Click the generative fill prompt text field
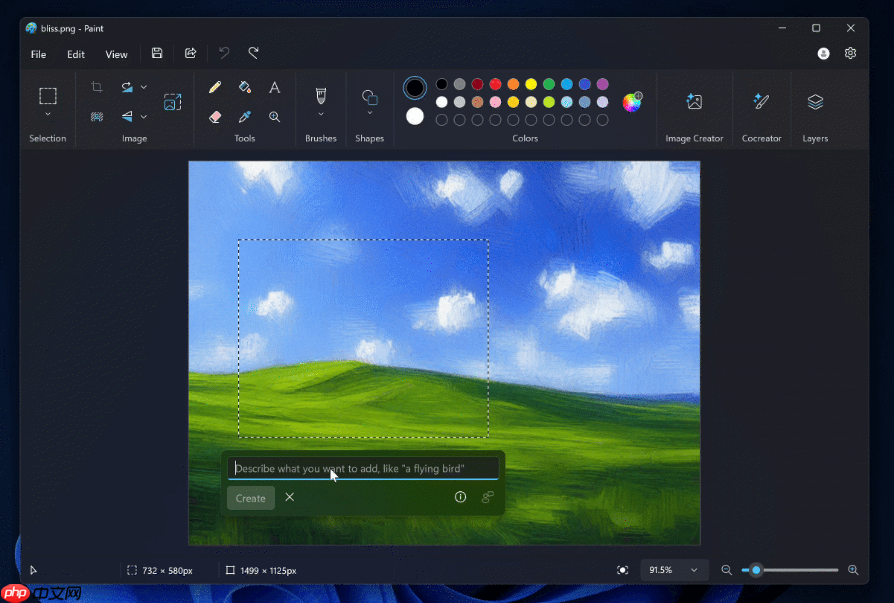 point(363,468)
